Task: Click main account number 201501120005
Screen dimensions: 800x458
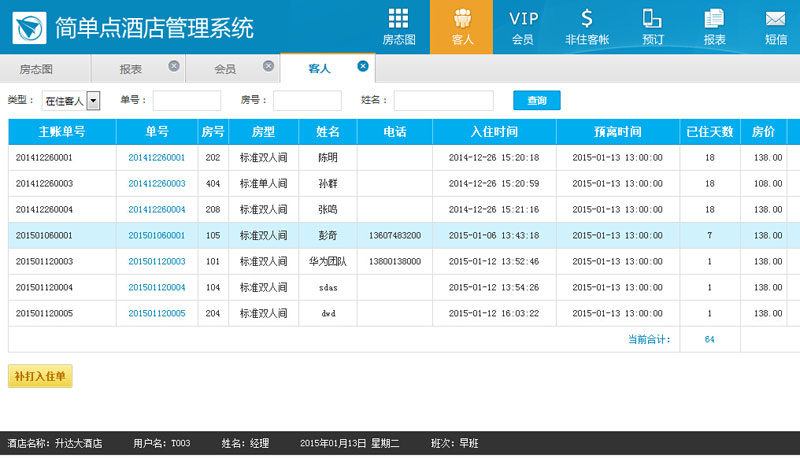Action: 44,314
